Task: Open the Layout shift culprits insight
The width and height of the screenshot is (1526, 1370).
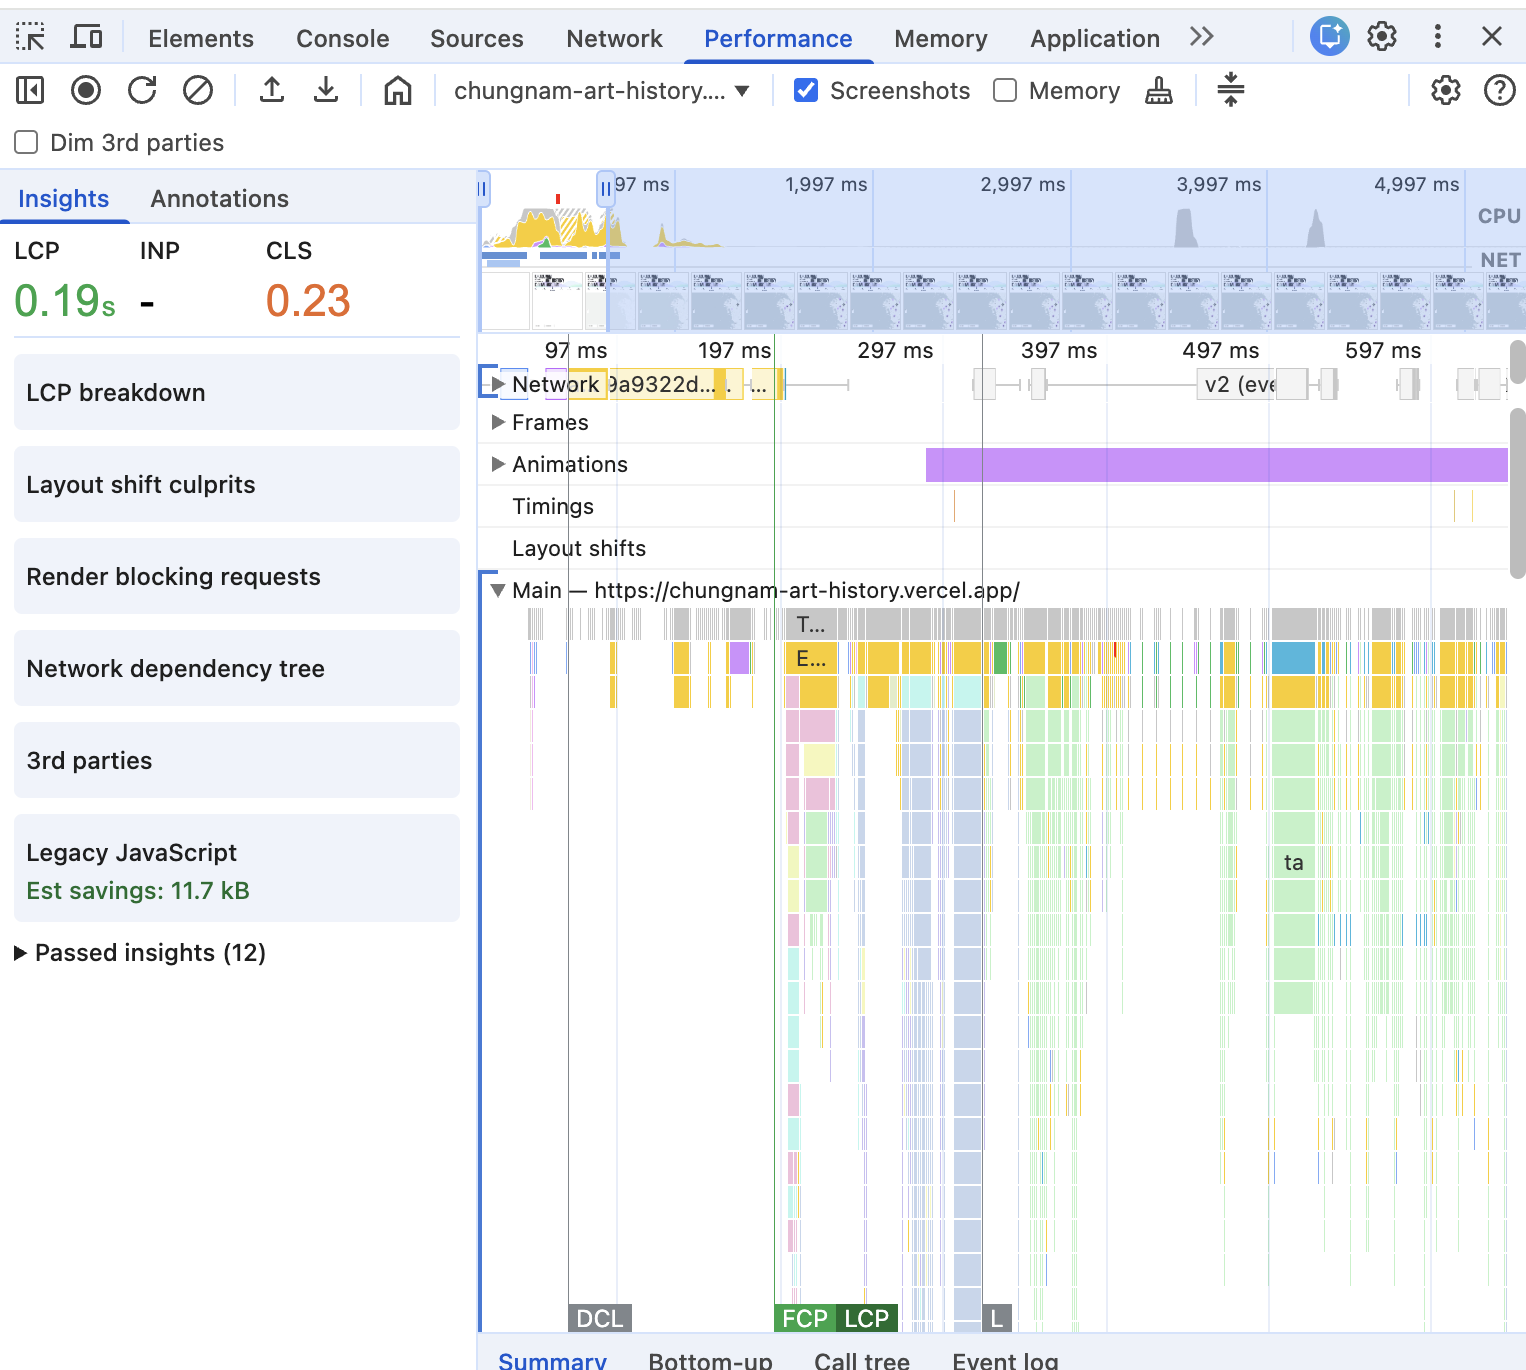Action: [x=237, y=485]
